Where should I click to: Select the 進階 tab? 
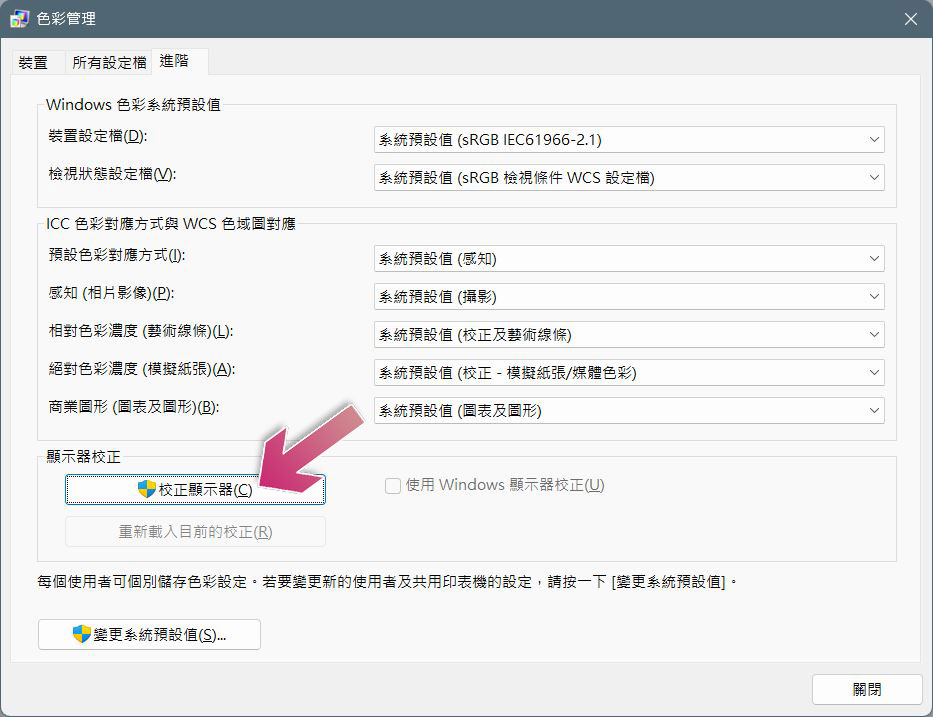coord(174,61)
